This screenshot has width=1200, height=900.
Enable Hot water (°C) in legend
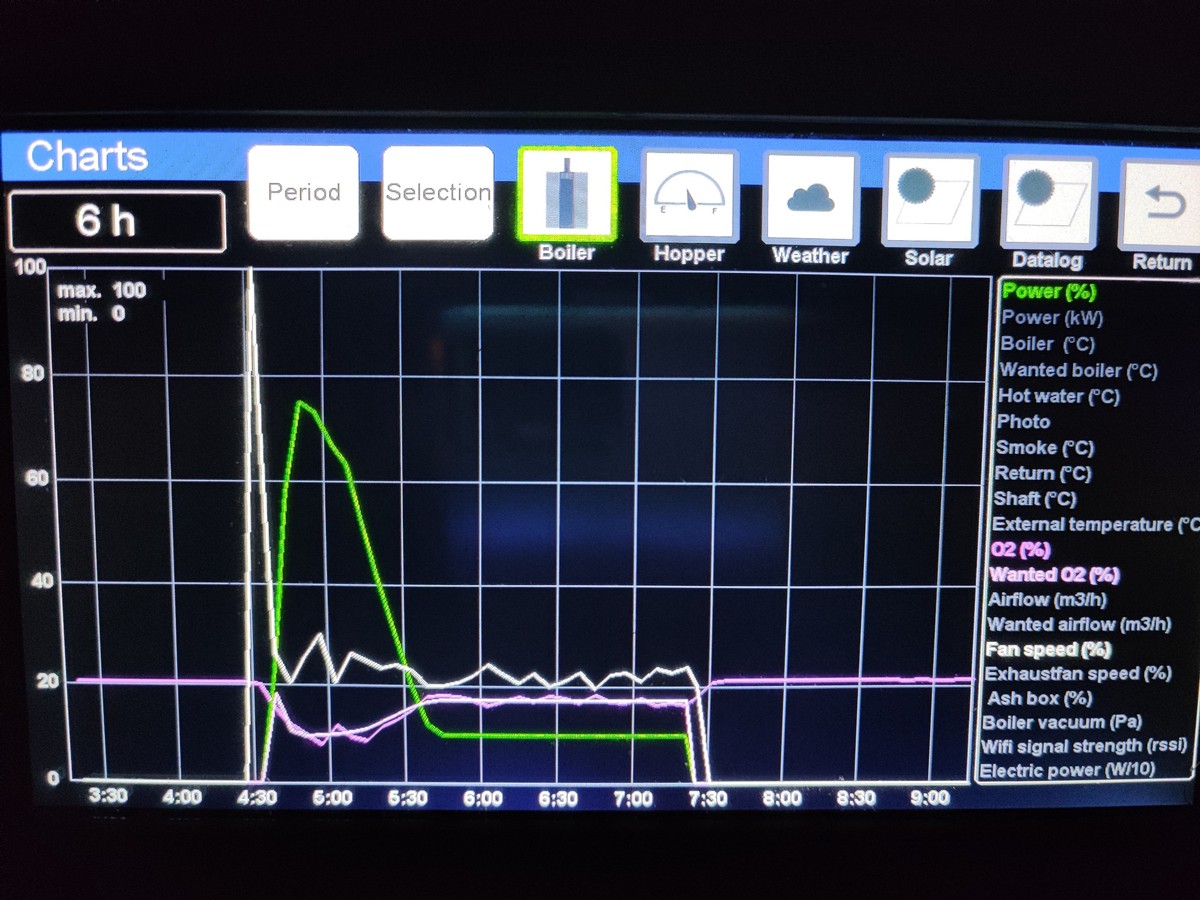[x=1058, y=396]
